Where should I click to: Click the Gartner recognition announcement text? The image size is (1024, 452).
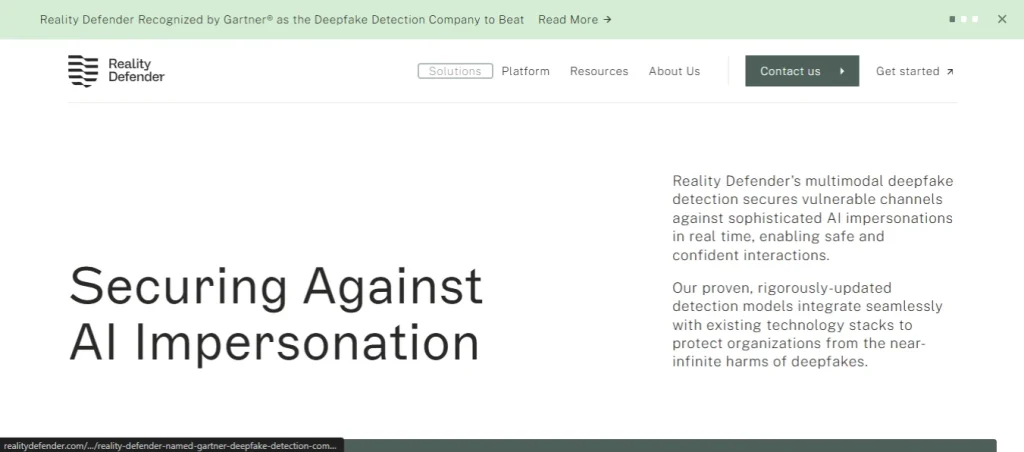(282, 20)
